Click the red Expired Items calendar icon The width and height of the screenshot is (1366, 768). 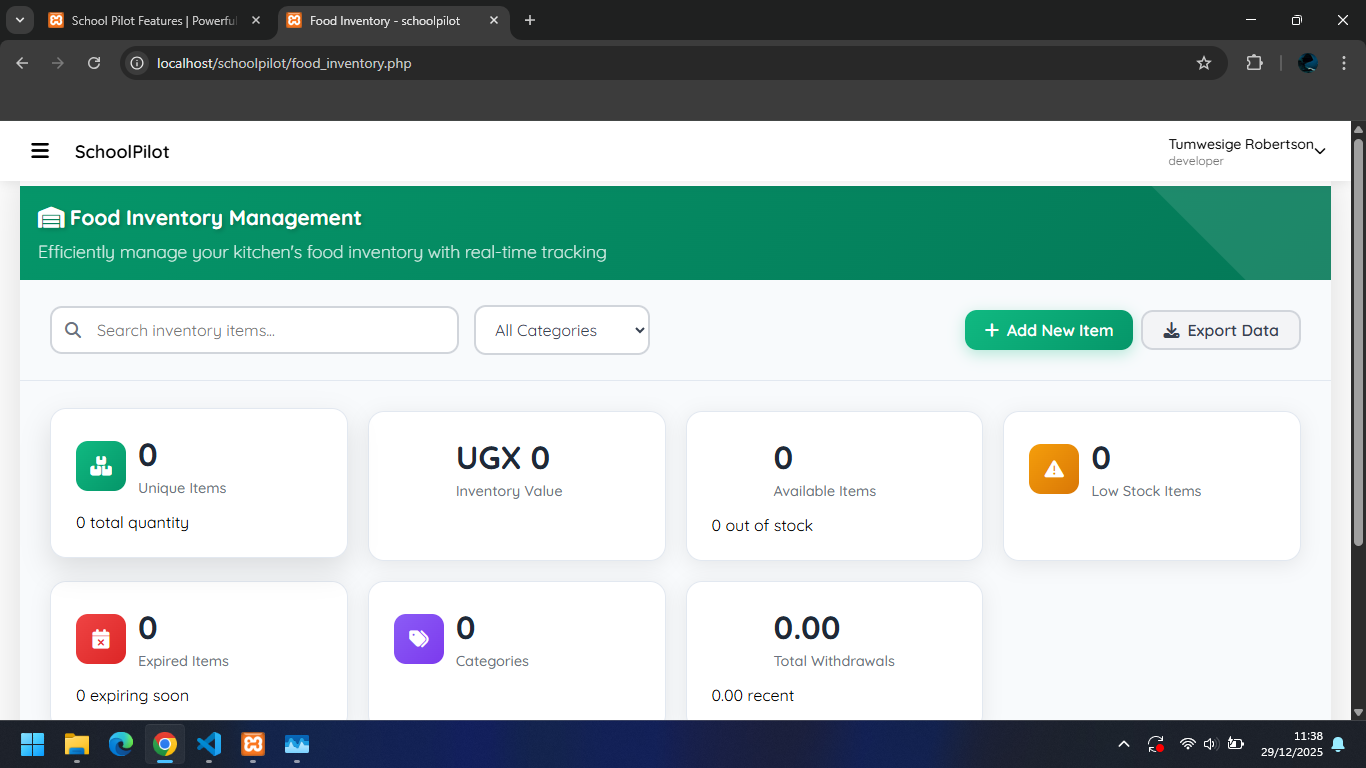click(101, 639)
